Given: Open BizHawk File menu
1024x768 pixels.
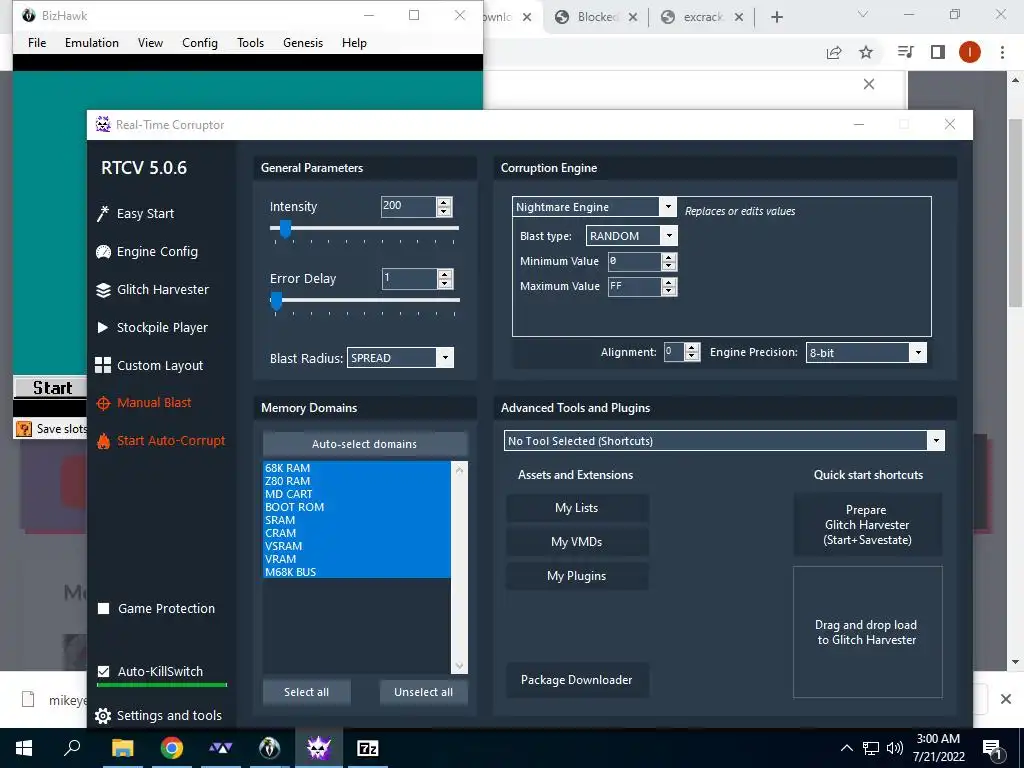Looking at the screenshot, I should point(37,43).
